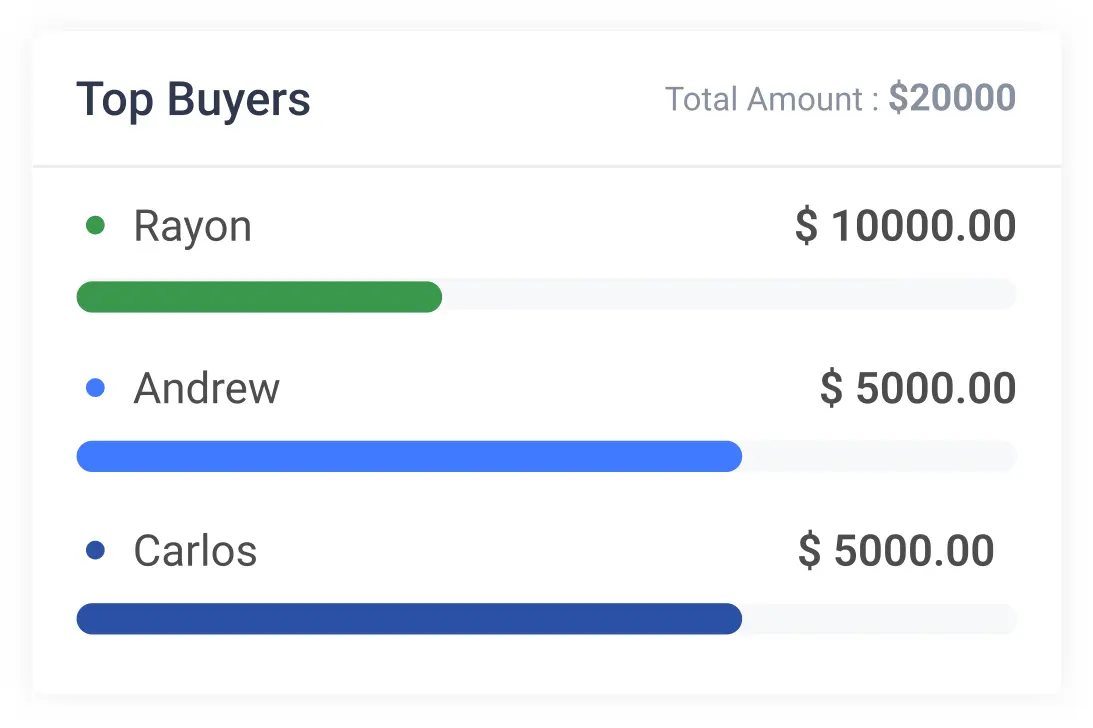The image size is (1093, 728).
Task: Click the light blue Andrew progress bar fill
Action: tap(409, 456)
